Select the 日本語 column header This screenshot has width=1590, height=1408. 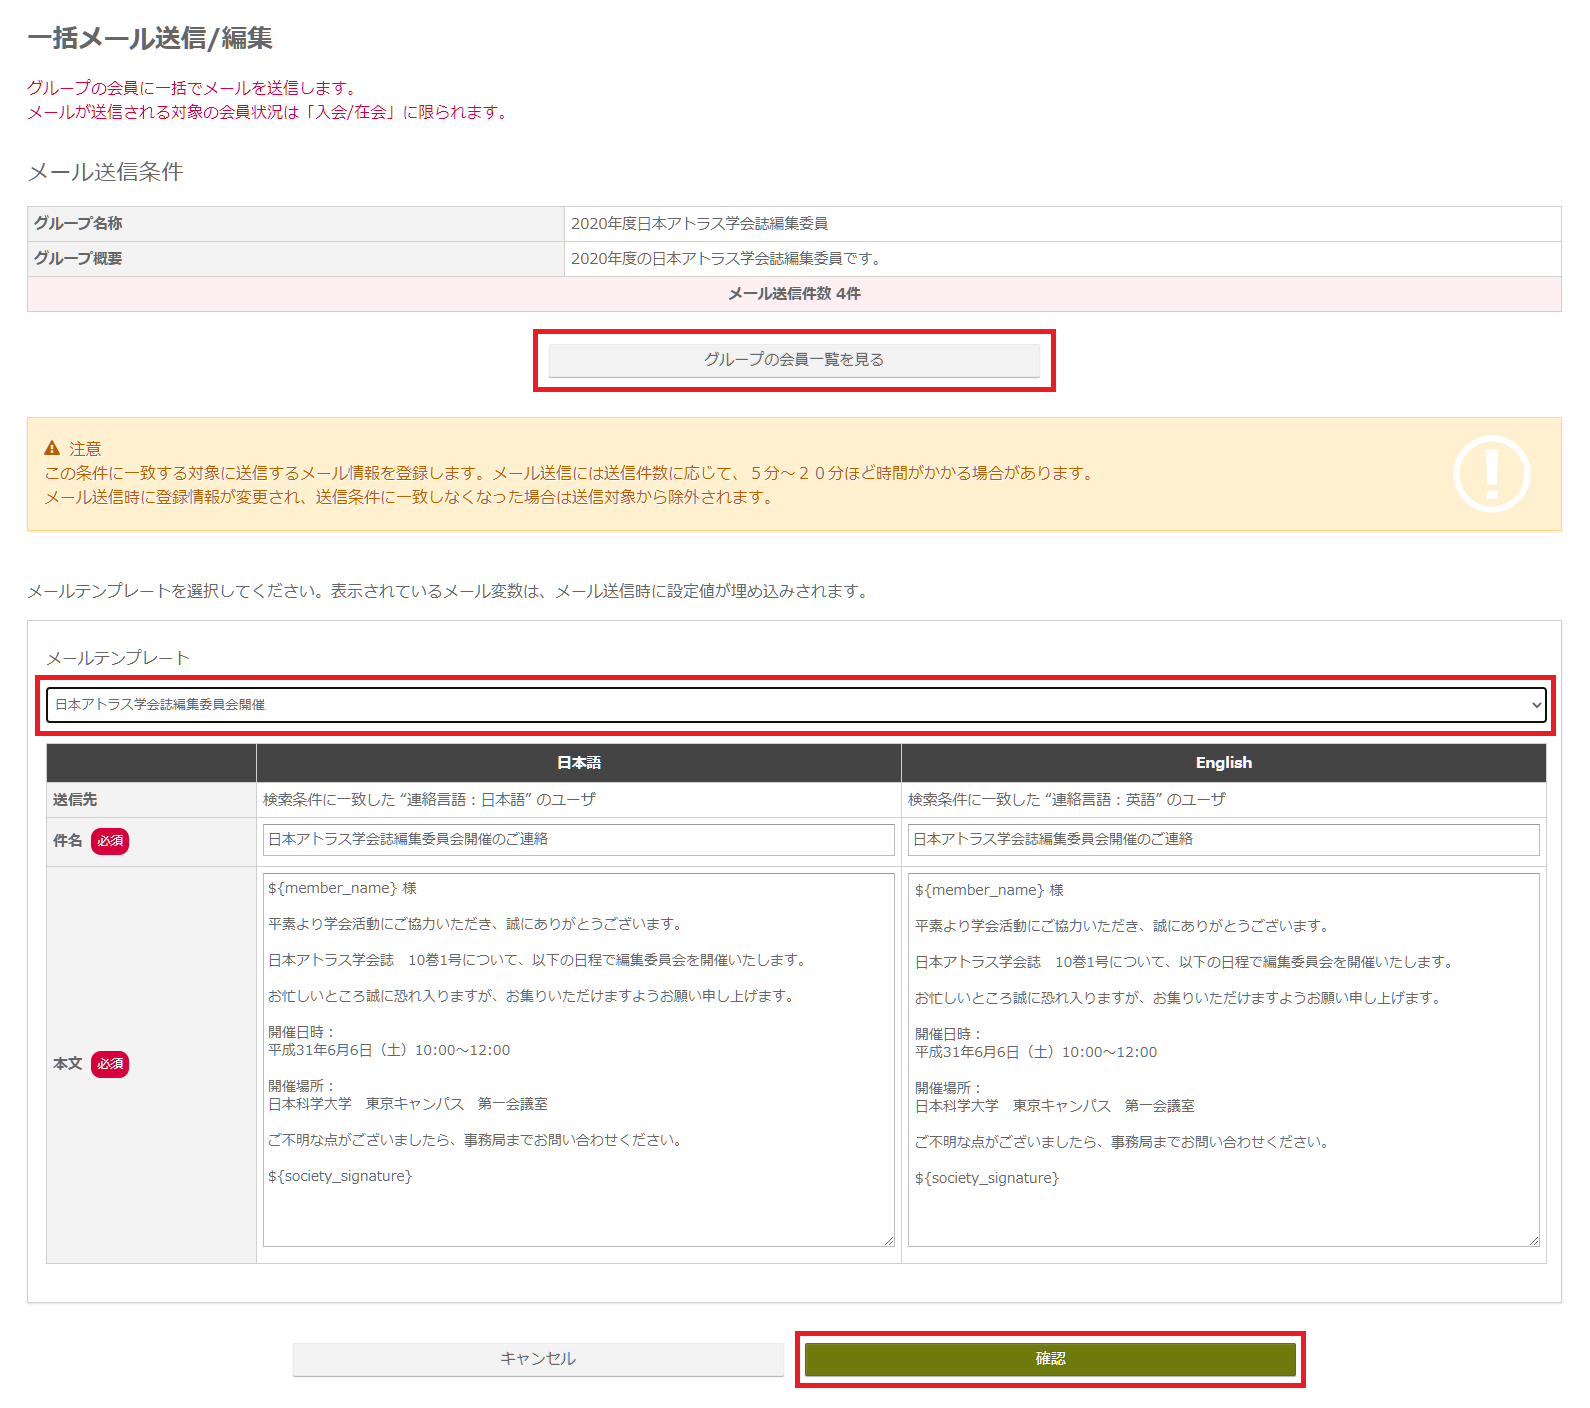(578, 763)
